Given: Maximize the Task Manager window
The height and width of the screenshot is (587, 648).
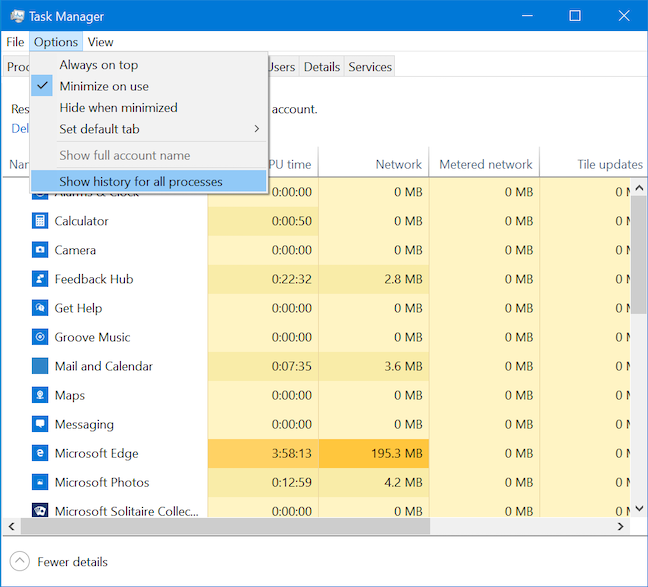Looking at the screenshot, I should point(574,16).
